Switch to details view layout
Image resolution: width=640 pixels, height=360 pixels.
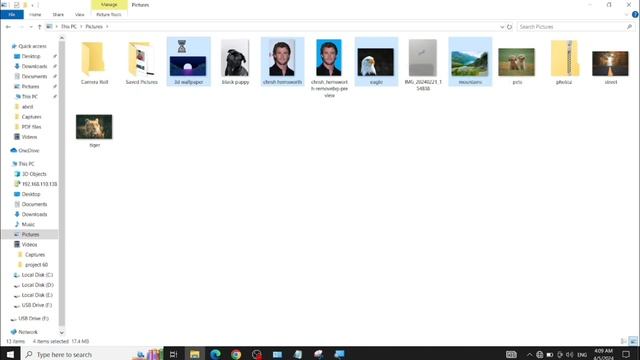coord(624,341)
